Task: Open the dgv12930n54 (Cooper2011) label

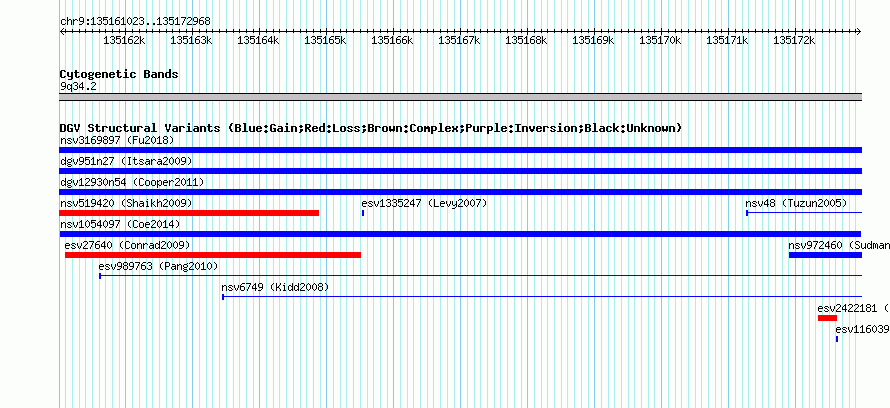Action: [132, 182]
